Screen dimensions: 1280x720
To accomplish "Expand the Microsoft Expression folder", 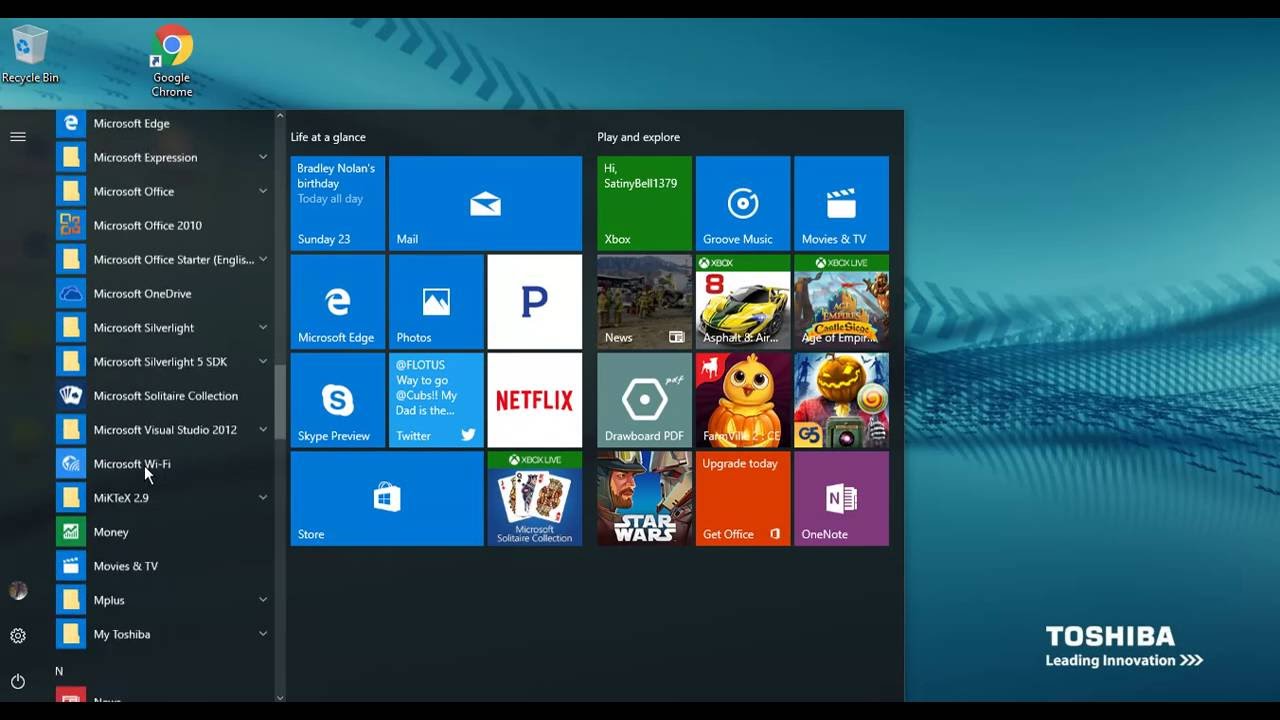I will point(263,157).
